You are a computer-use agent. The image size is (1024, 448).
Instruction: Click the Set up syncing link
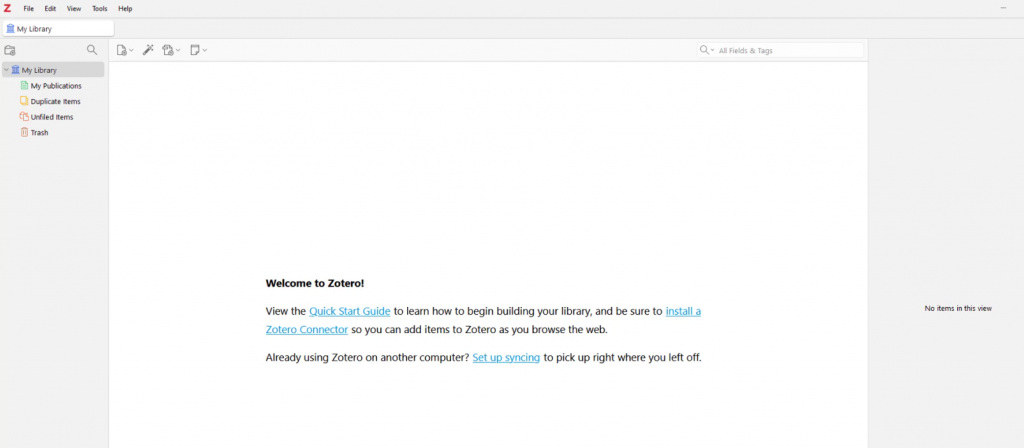click(506, 357)
